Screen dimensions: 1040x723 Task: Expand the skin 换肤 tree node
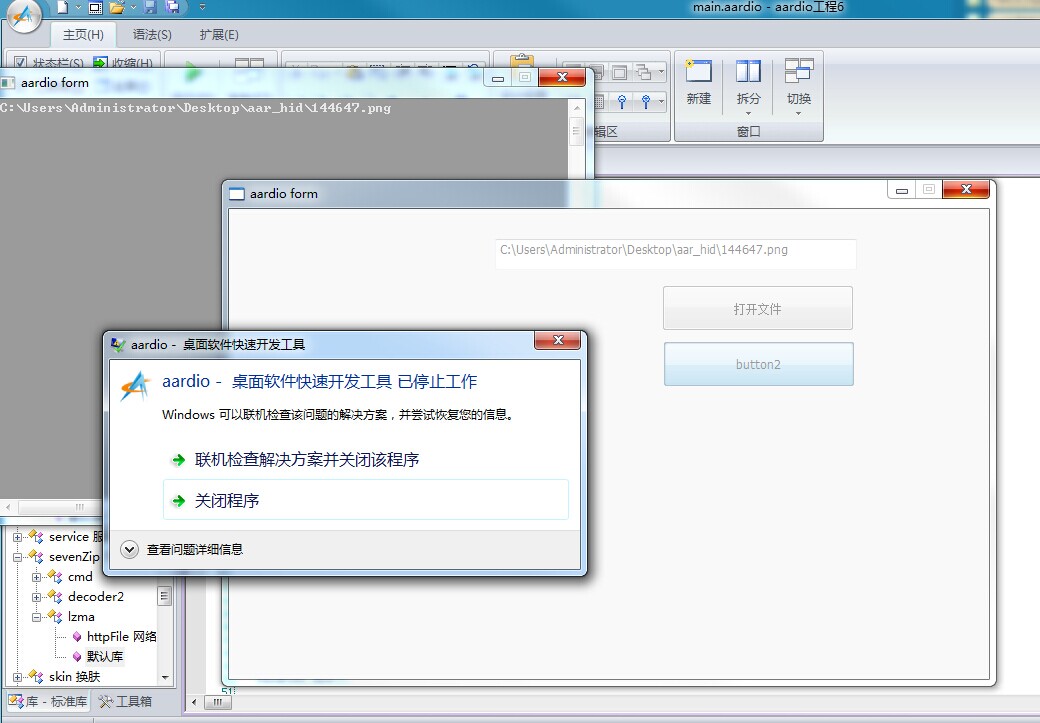tap(17, 677)
